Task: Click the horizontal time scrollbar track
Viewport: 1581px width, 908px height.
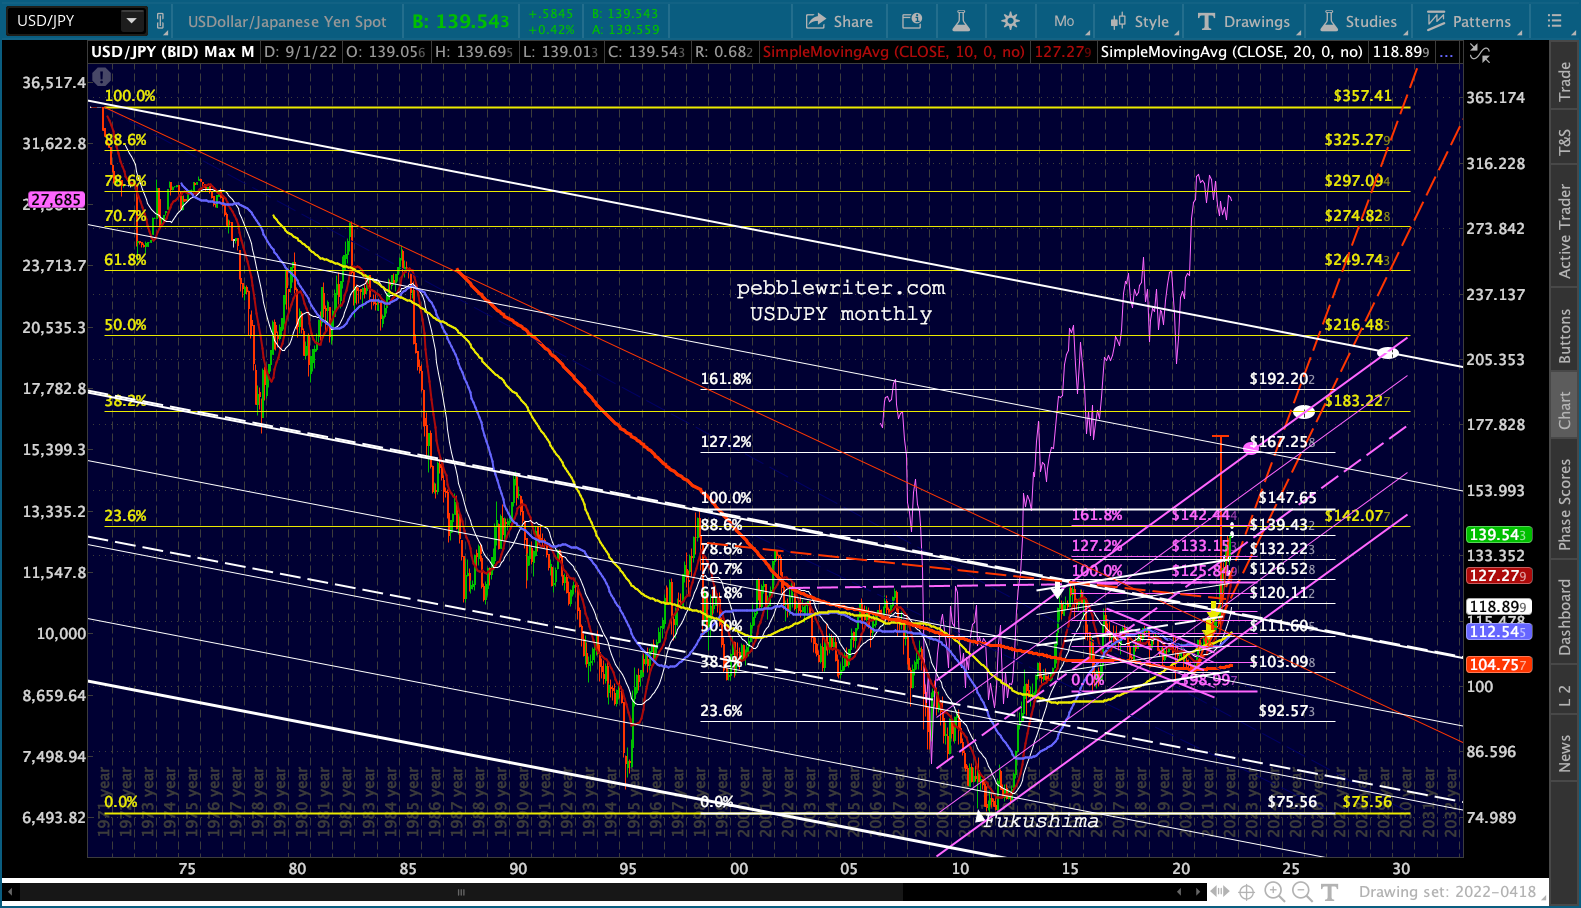Action: pos(606,892)
